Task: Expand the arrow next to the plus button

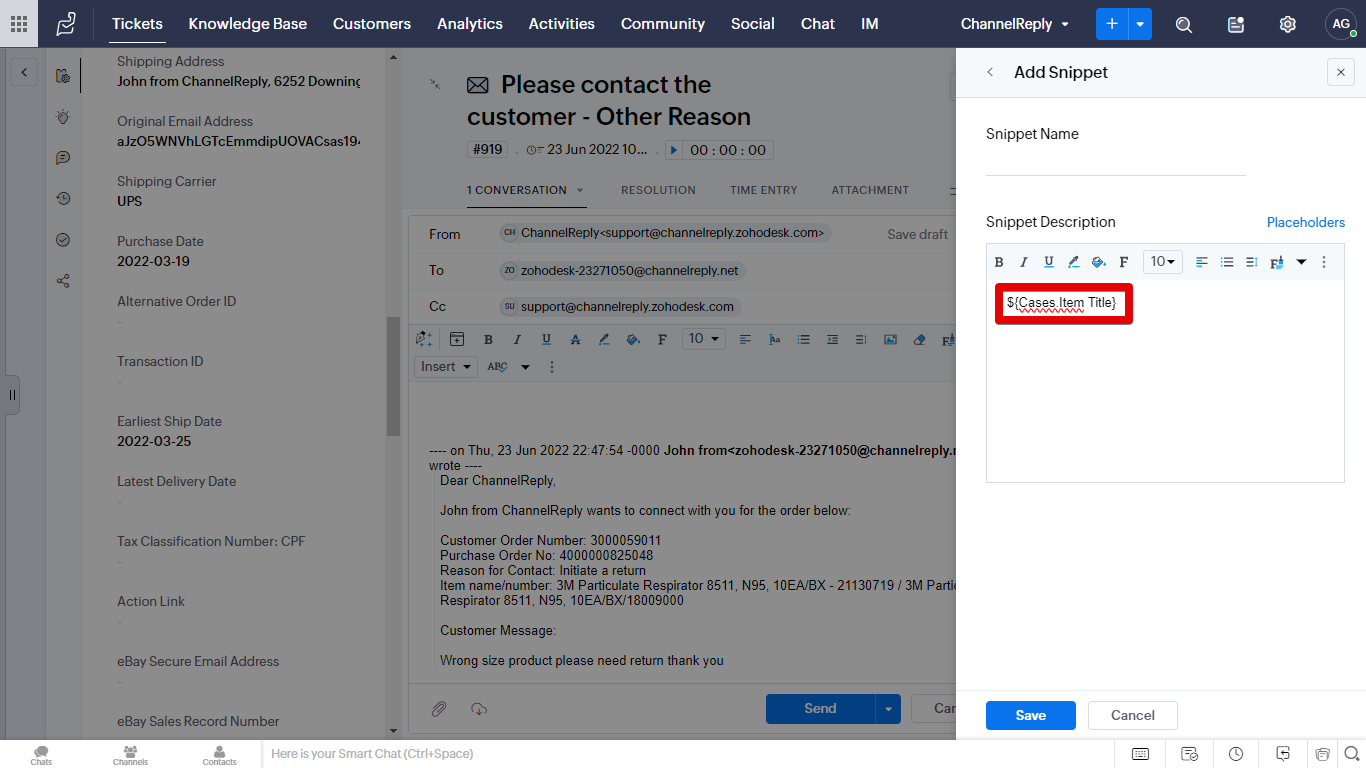Action: 1140,24
